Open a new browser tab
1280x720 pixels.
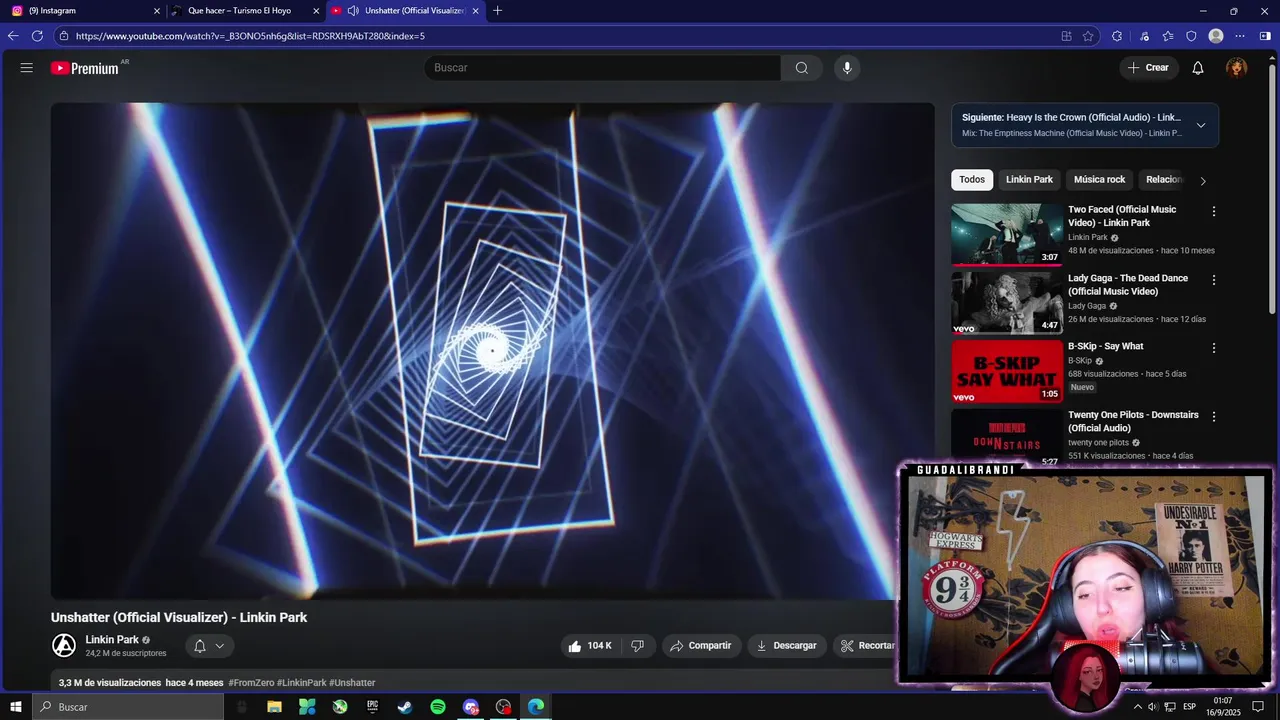tap(498, 11)
